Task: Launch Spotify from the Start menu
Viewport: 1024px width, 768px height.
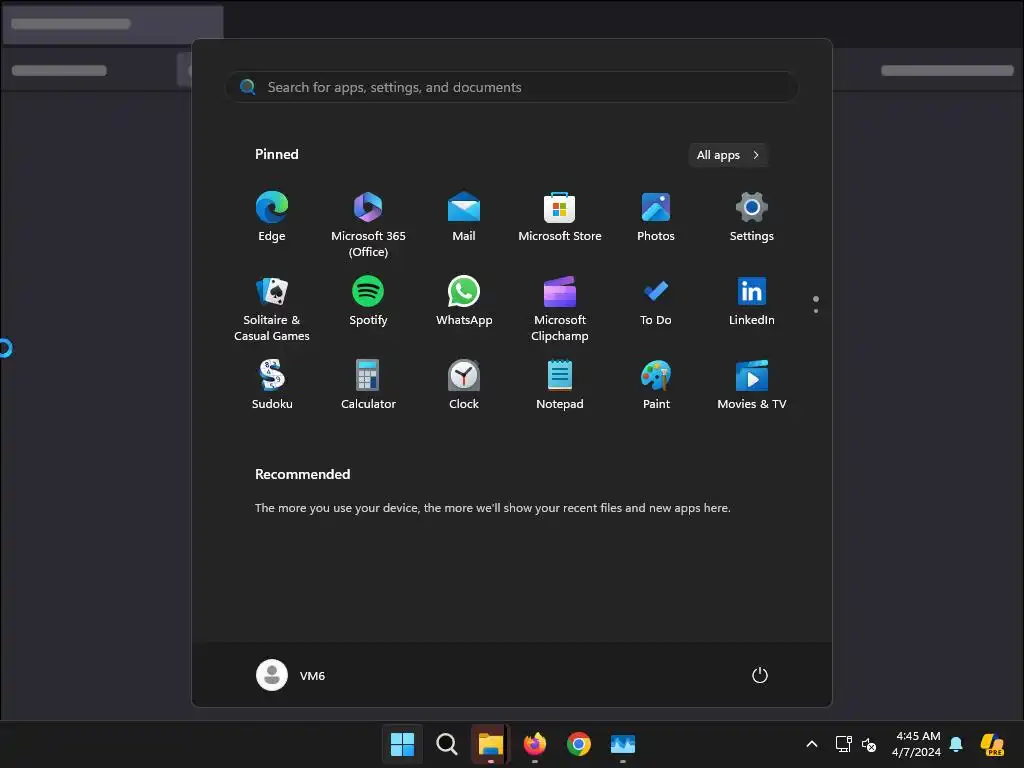Action: 368,301
